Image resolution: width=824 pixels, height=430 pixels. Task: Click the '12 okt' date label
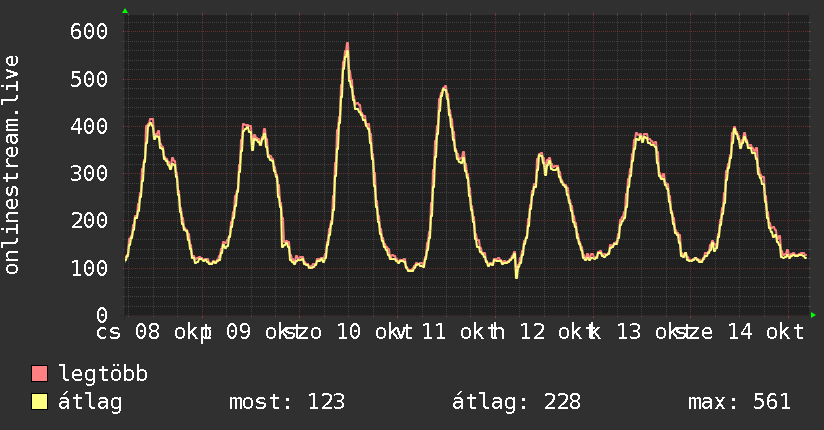pyautogui.click(x=557, y=332)
